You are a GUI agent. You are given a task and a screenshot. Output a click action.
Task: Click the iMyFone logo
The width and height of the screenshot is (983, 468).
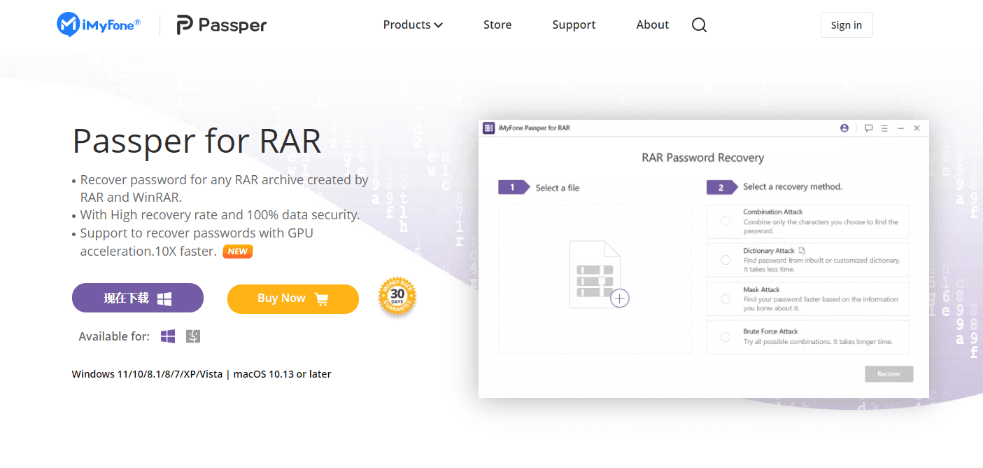(98, 25)
